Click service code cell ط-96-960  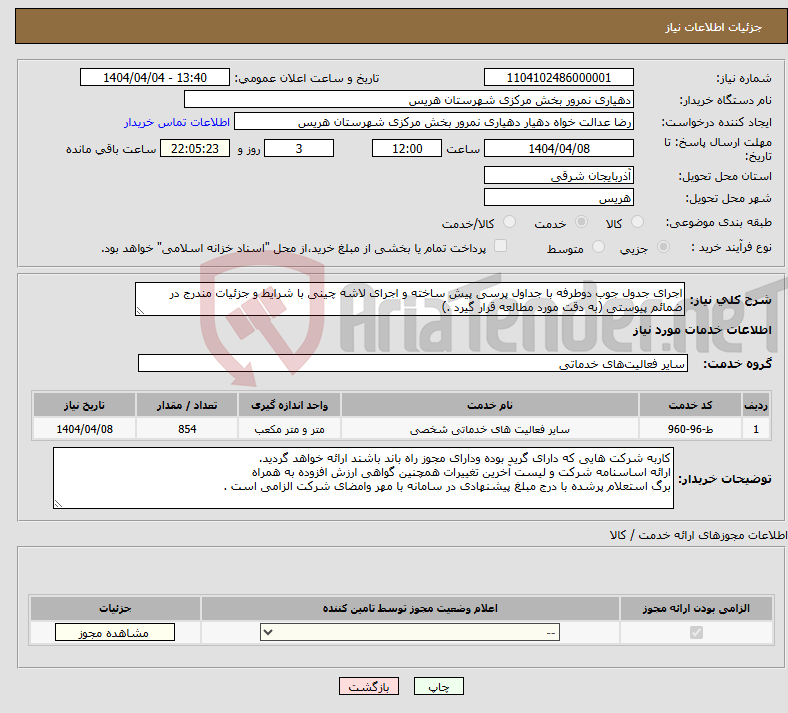691,429
